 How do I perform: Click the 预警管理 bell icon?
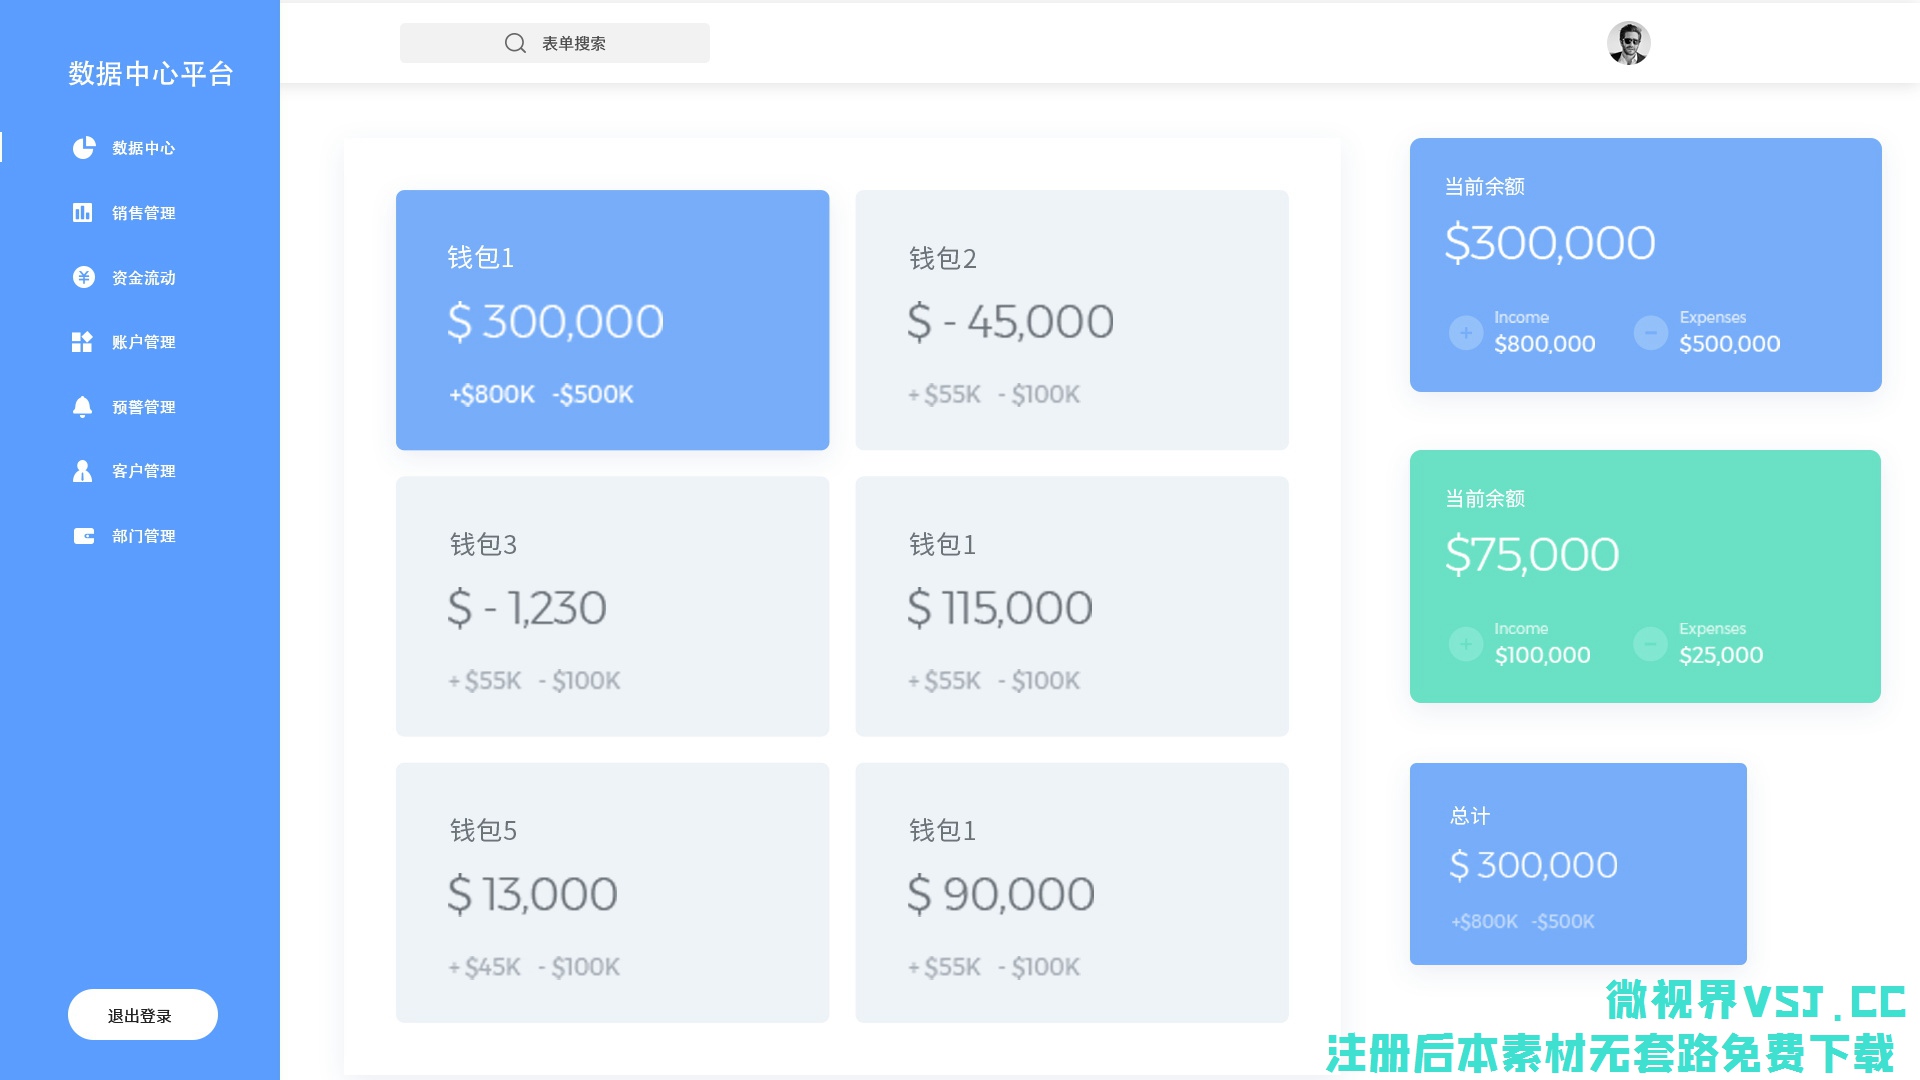(83, 407)
